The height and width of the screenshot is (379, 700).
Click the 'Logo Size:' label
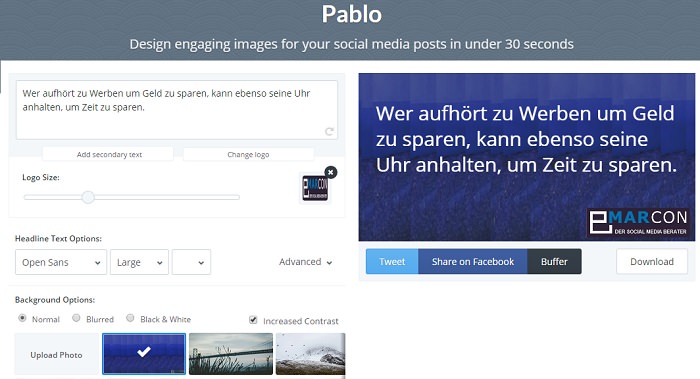coord(41,177)
